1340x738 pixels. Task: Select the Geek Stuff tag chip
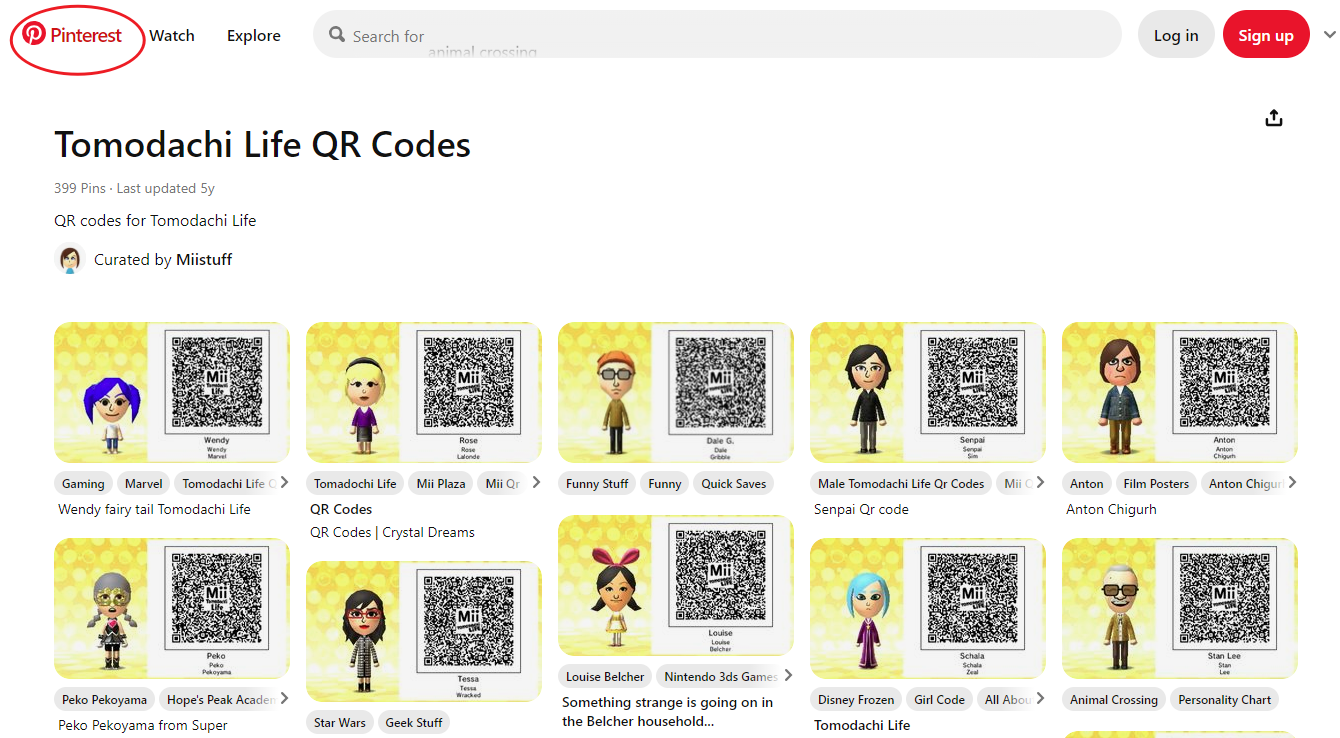point(414,723)
